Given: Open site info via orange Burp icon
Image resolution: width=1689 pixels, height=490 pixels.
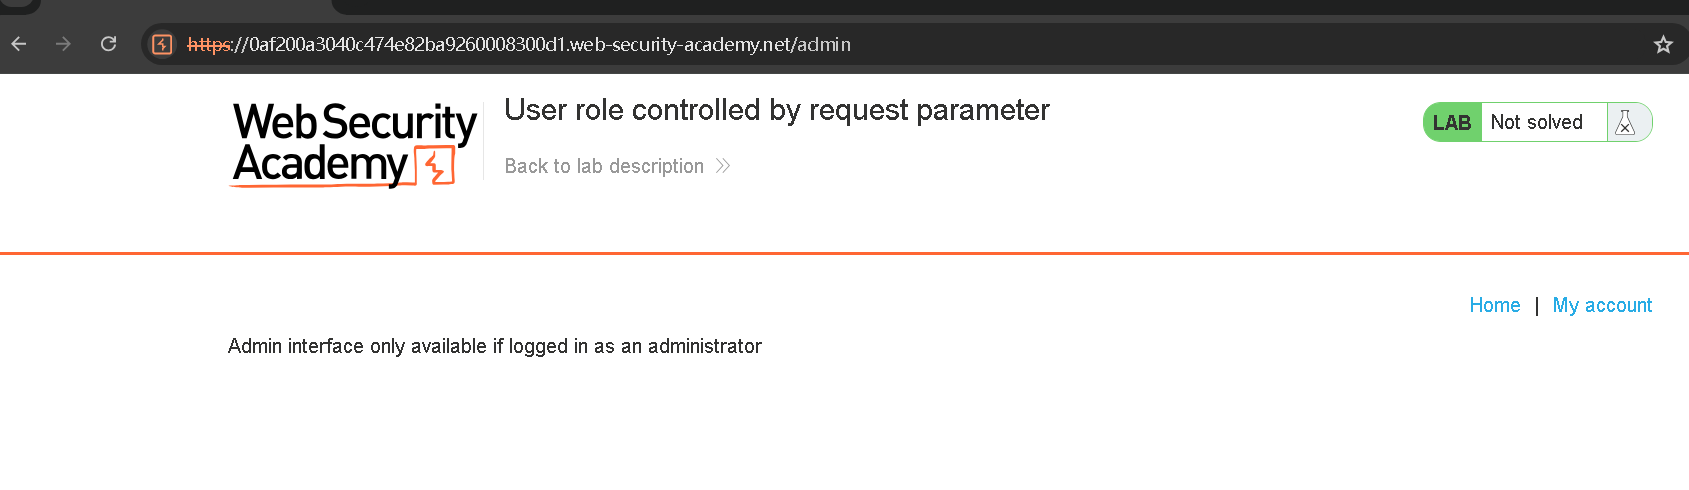Looking at the screenshot, I should pyautogui.click(x=162, y=44).
